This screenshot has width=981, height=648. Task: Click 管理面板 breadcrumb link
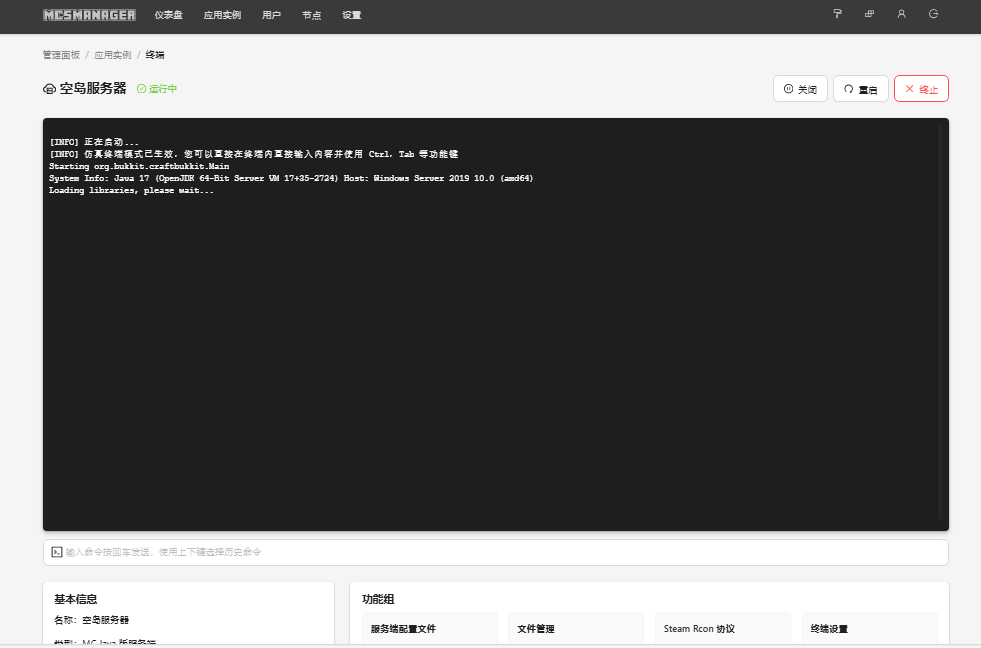click(x=61, y=55)
